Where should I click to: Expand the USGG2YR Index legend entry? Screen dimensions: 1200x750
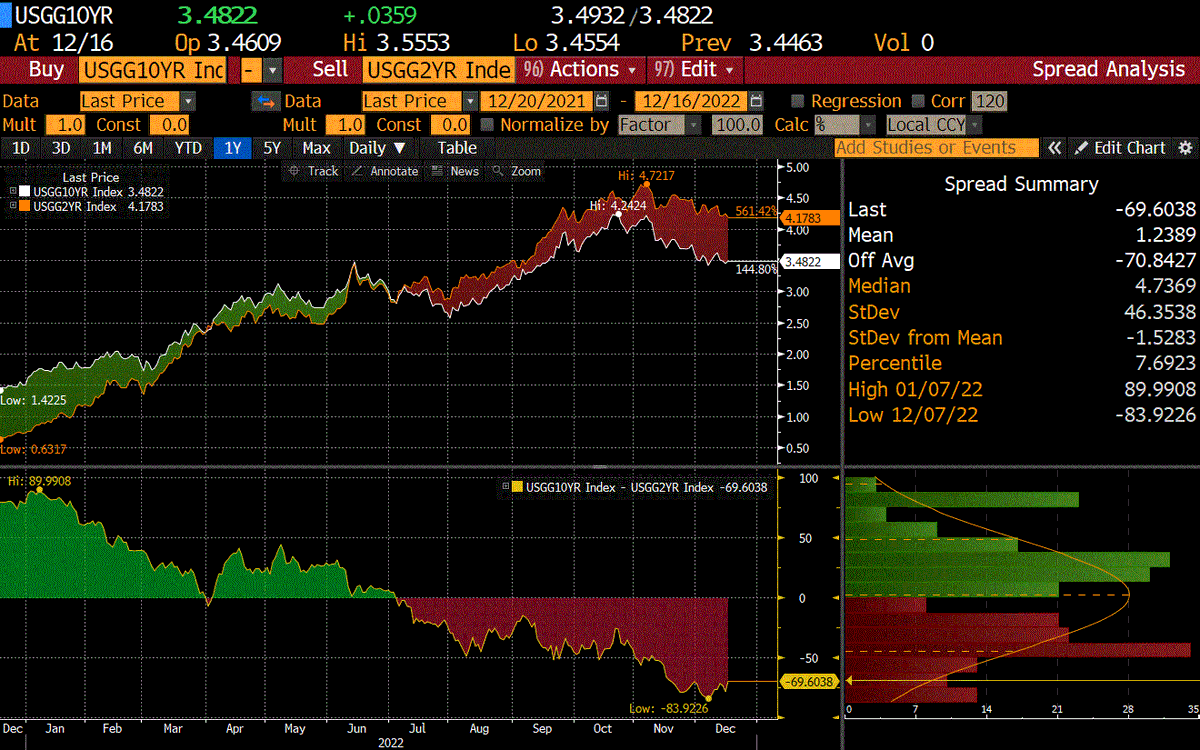point(13,206)
